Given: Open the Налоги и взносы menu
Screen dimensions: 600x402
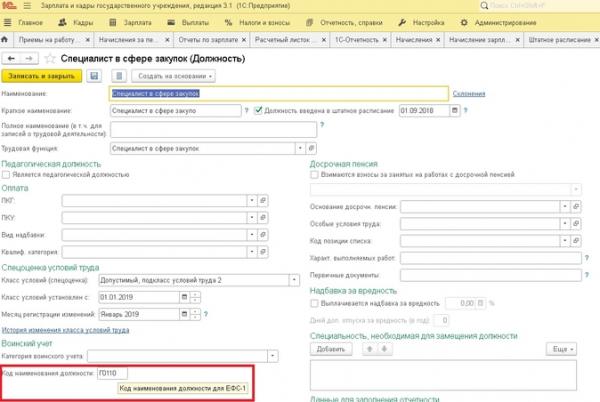Looking at the screenshot, I should coord(257,23).
